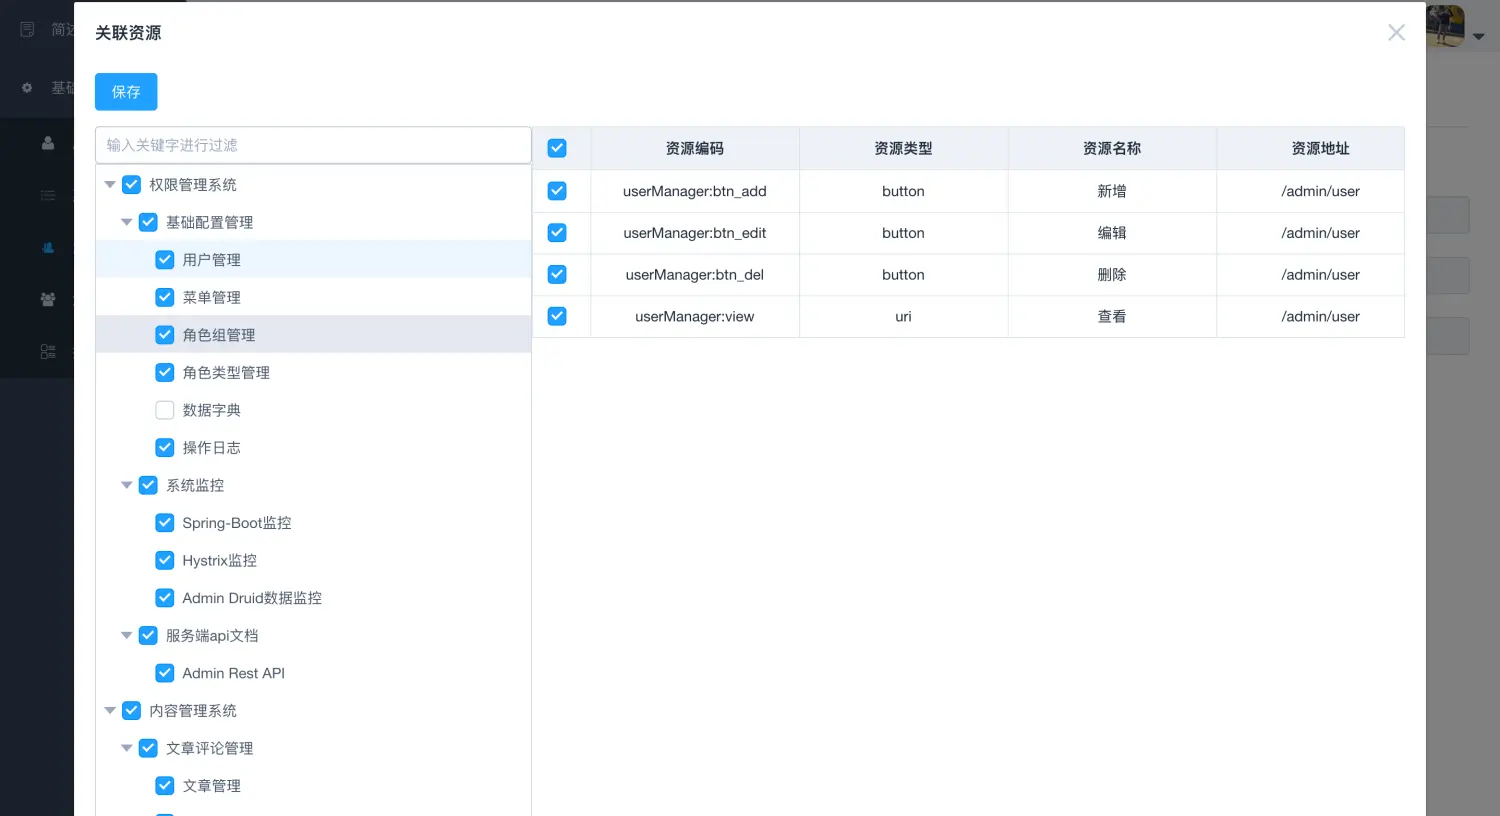Collapse the 文章评论管理 tree node
Screen dimensions: 1500x816
[127, 748]
